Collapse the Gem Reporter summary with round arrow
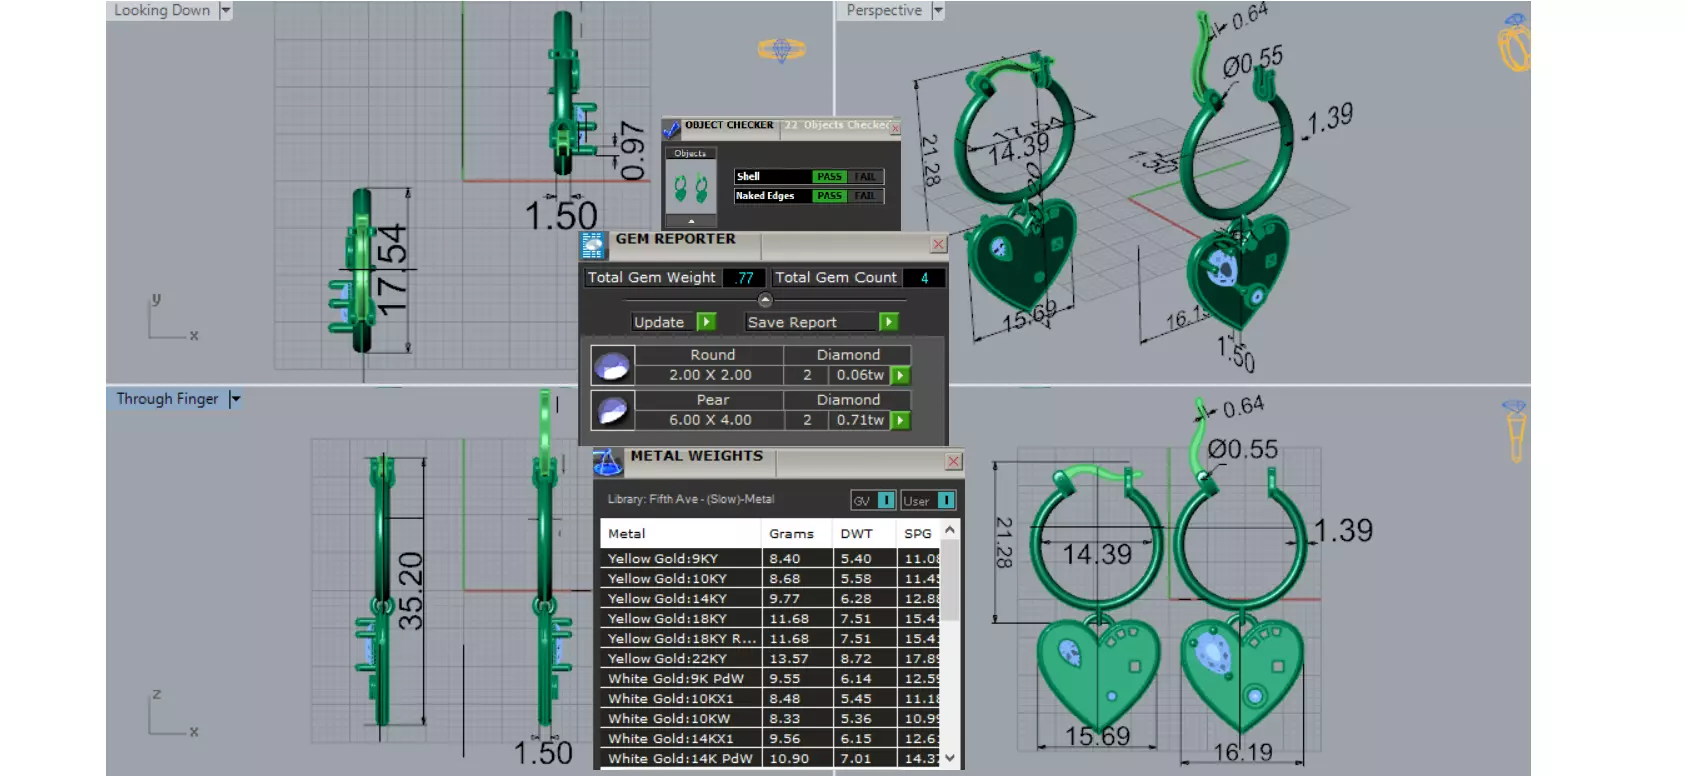The image size is (1685, 776). 765,300
